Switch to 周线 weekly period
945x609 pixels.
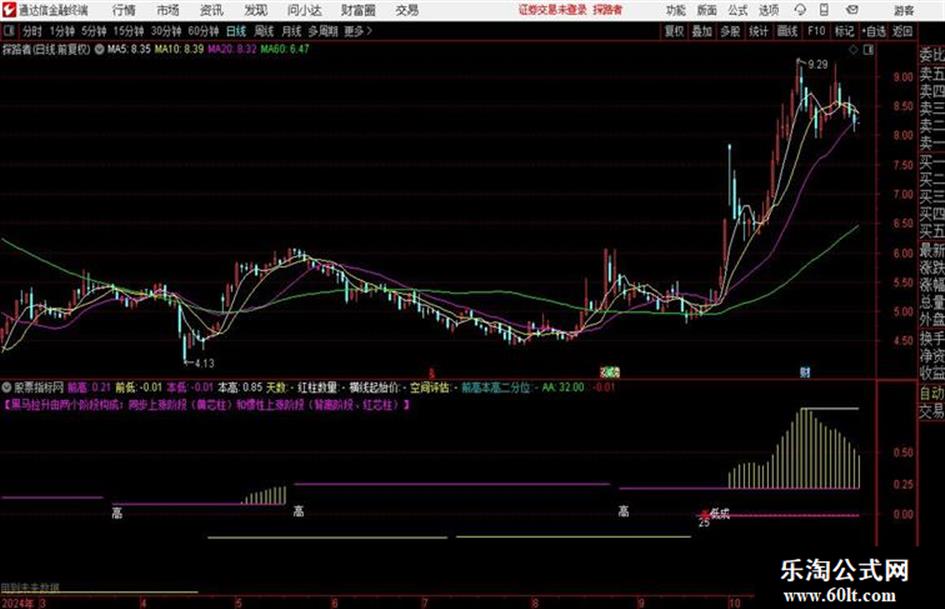(x=264, y=31)
